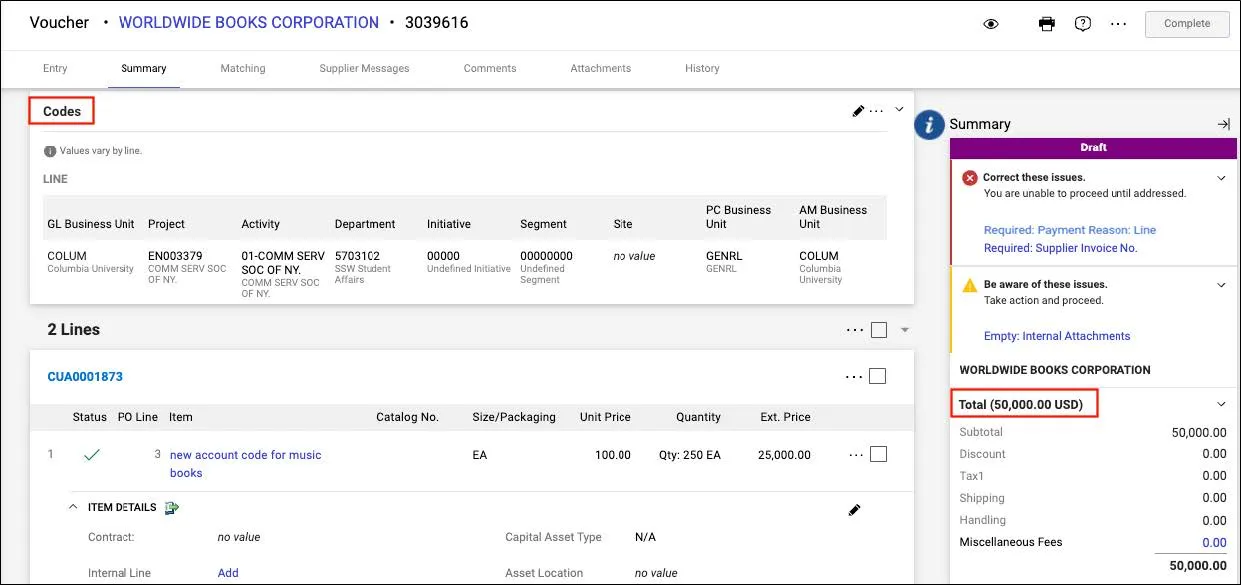This screenshot has height=585, width=1241.
Task: Click the Complete button
Action: tap(1187, 24)
